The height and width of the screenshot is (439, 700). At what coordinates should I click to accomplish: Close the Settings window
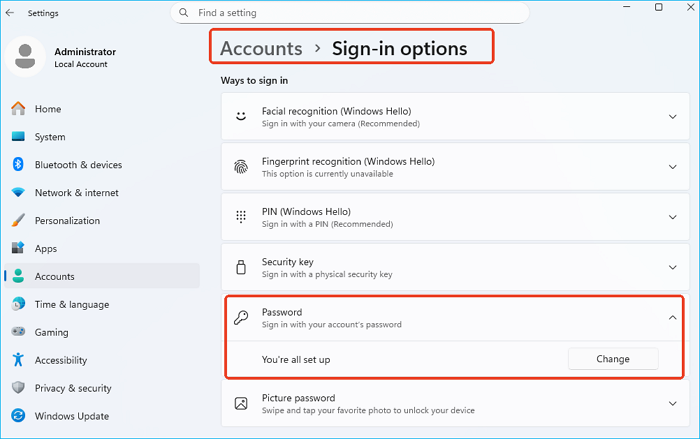click(690, 7)
